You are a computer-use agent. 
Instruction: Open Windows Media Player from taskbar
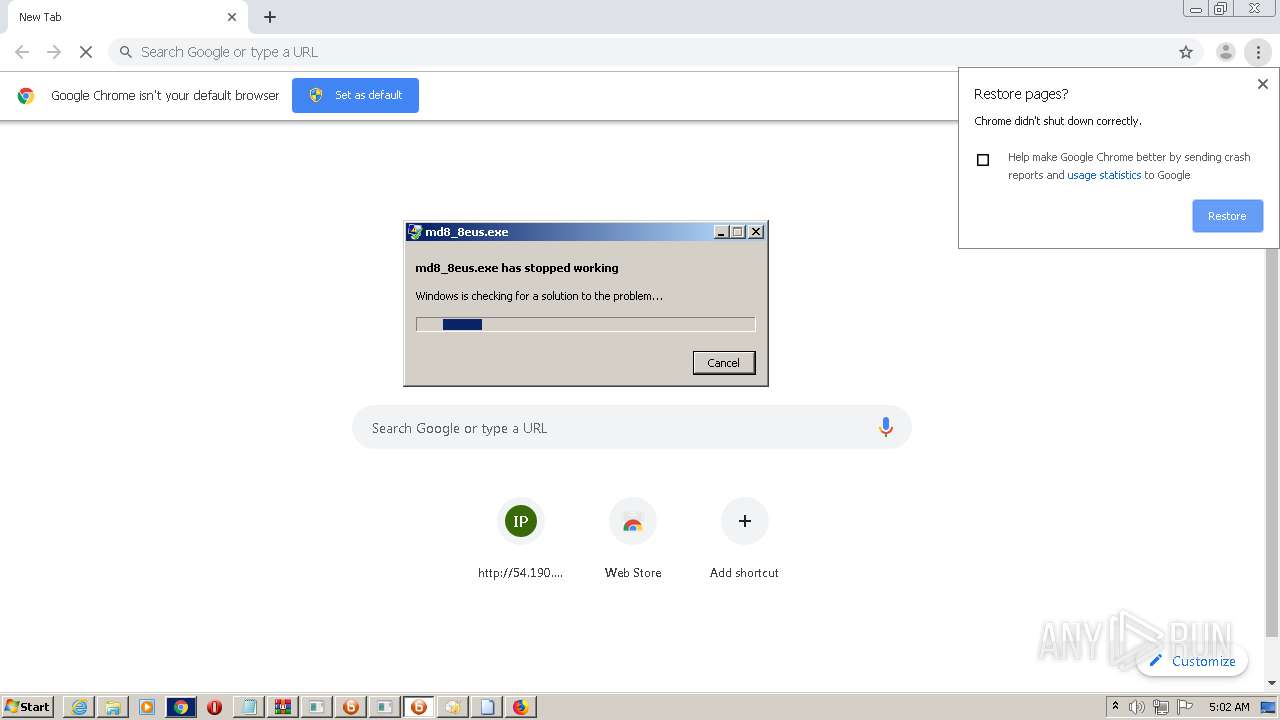pyautogui.click(x=147, y=707)
